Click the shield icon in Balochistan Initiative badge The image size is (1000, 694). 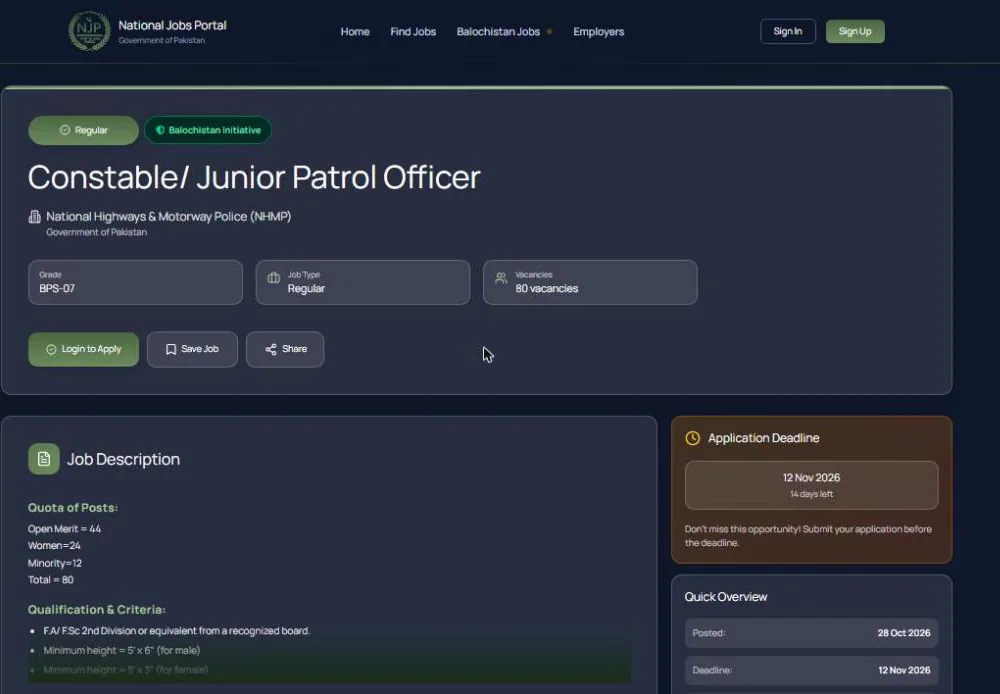tap(160, 130)
